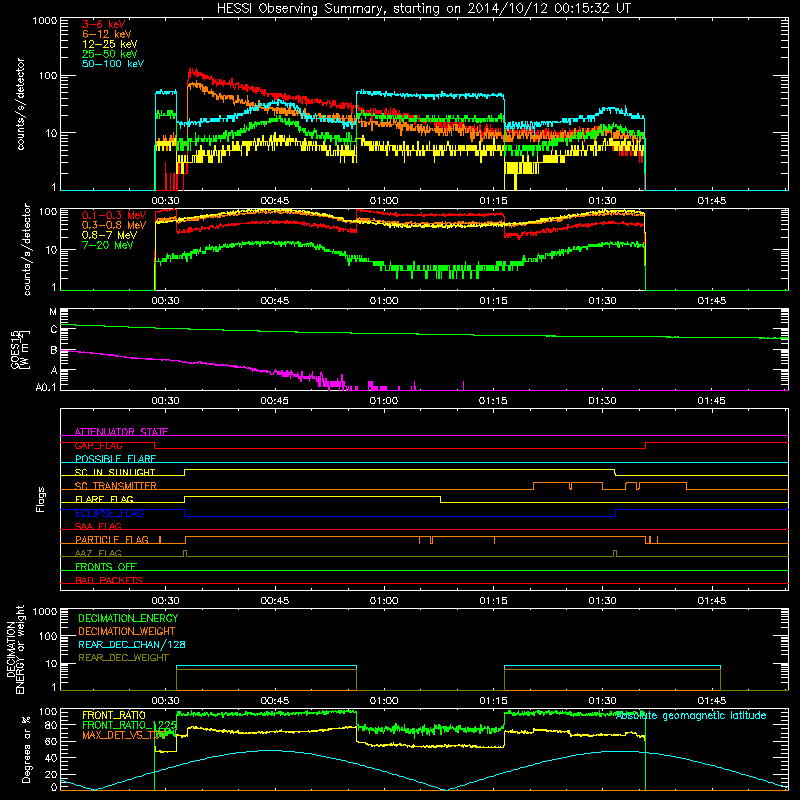This screenshot has width=800, height=800.
Task: Click the DECIMATION_WEIGHT legend label
Action: click(127, 631)
